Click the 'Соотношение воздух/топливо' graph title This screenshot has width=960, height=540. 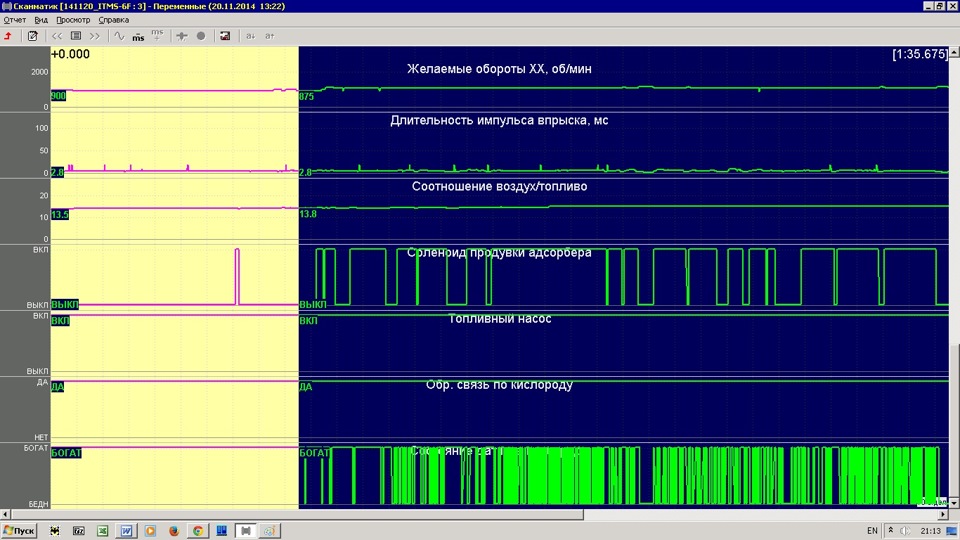coord(499,187)
